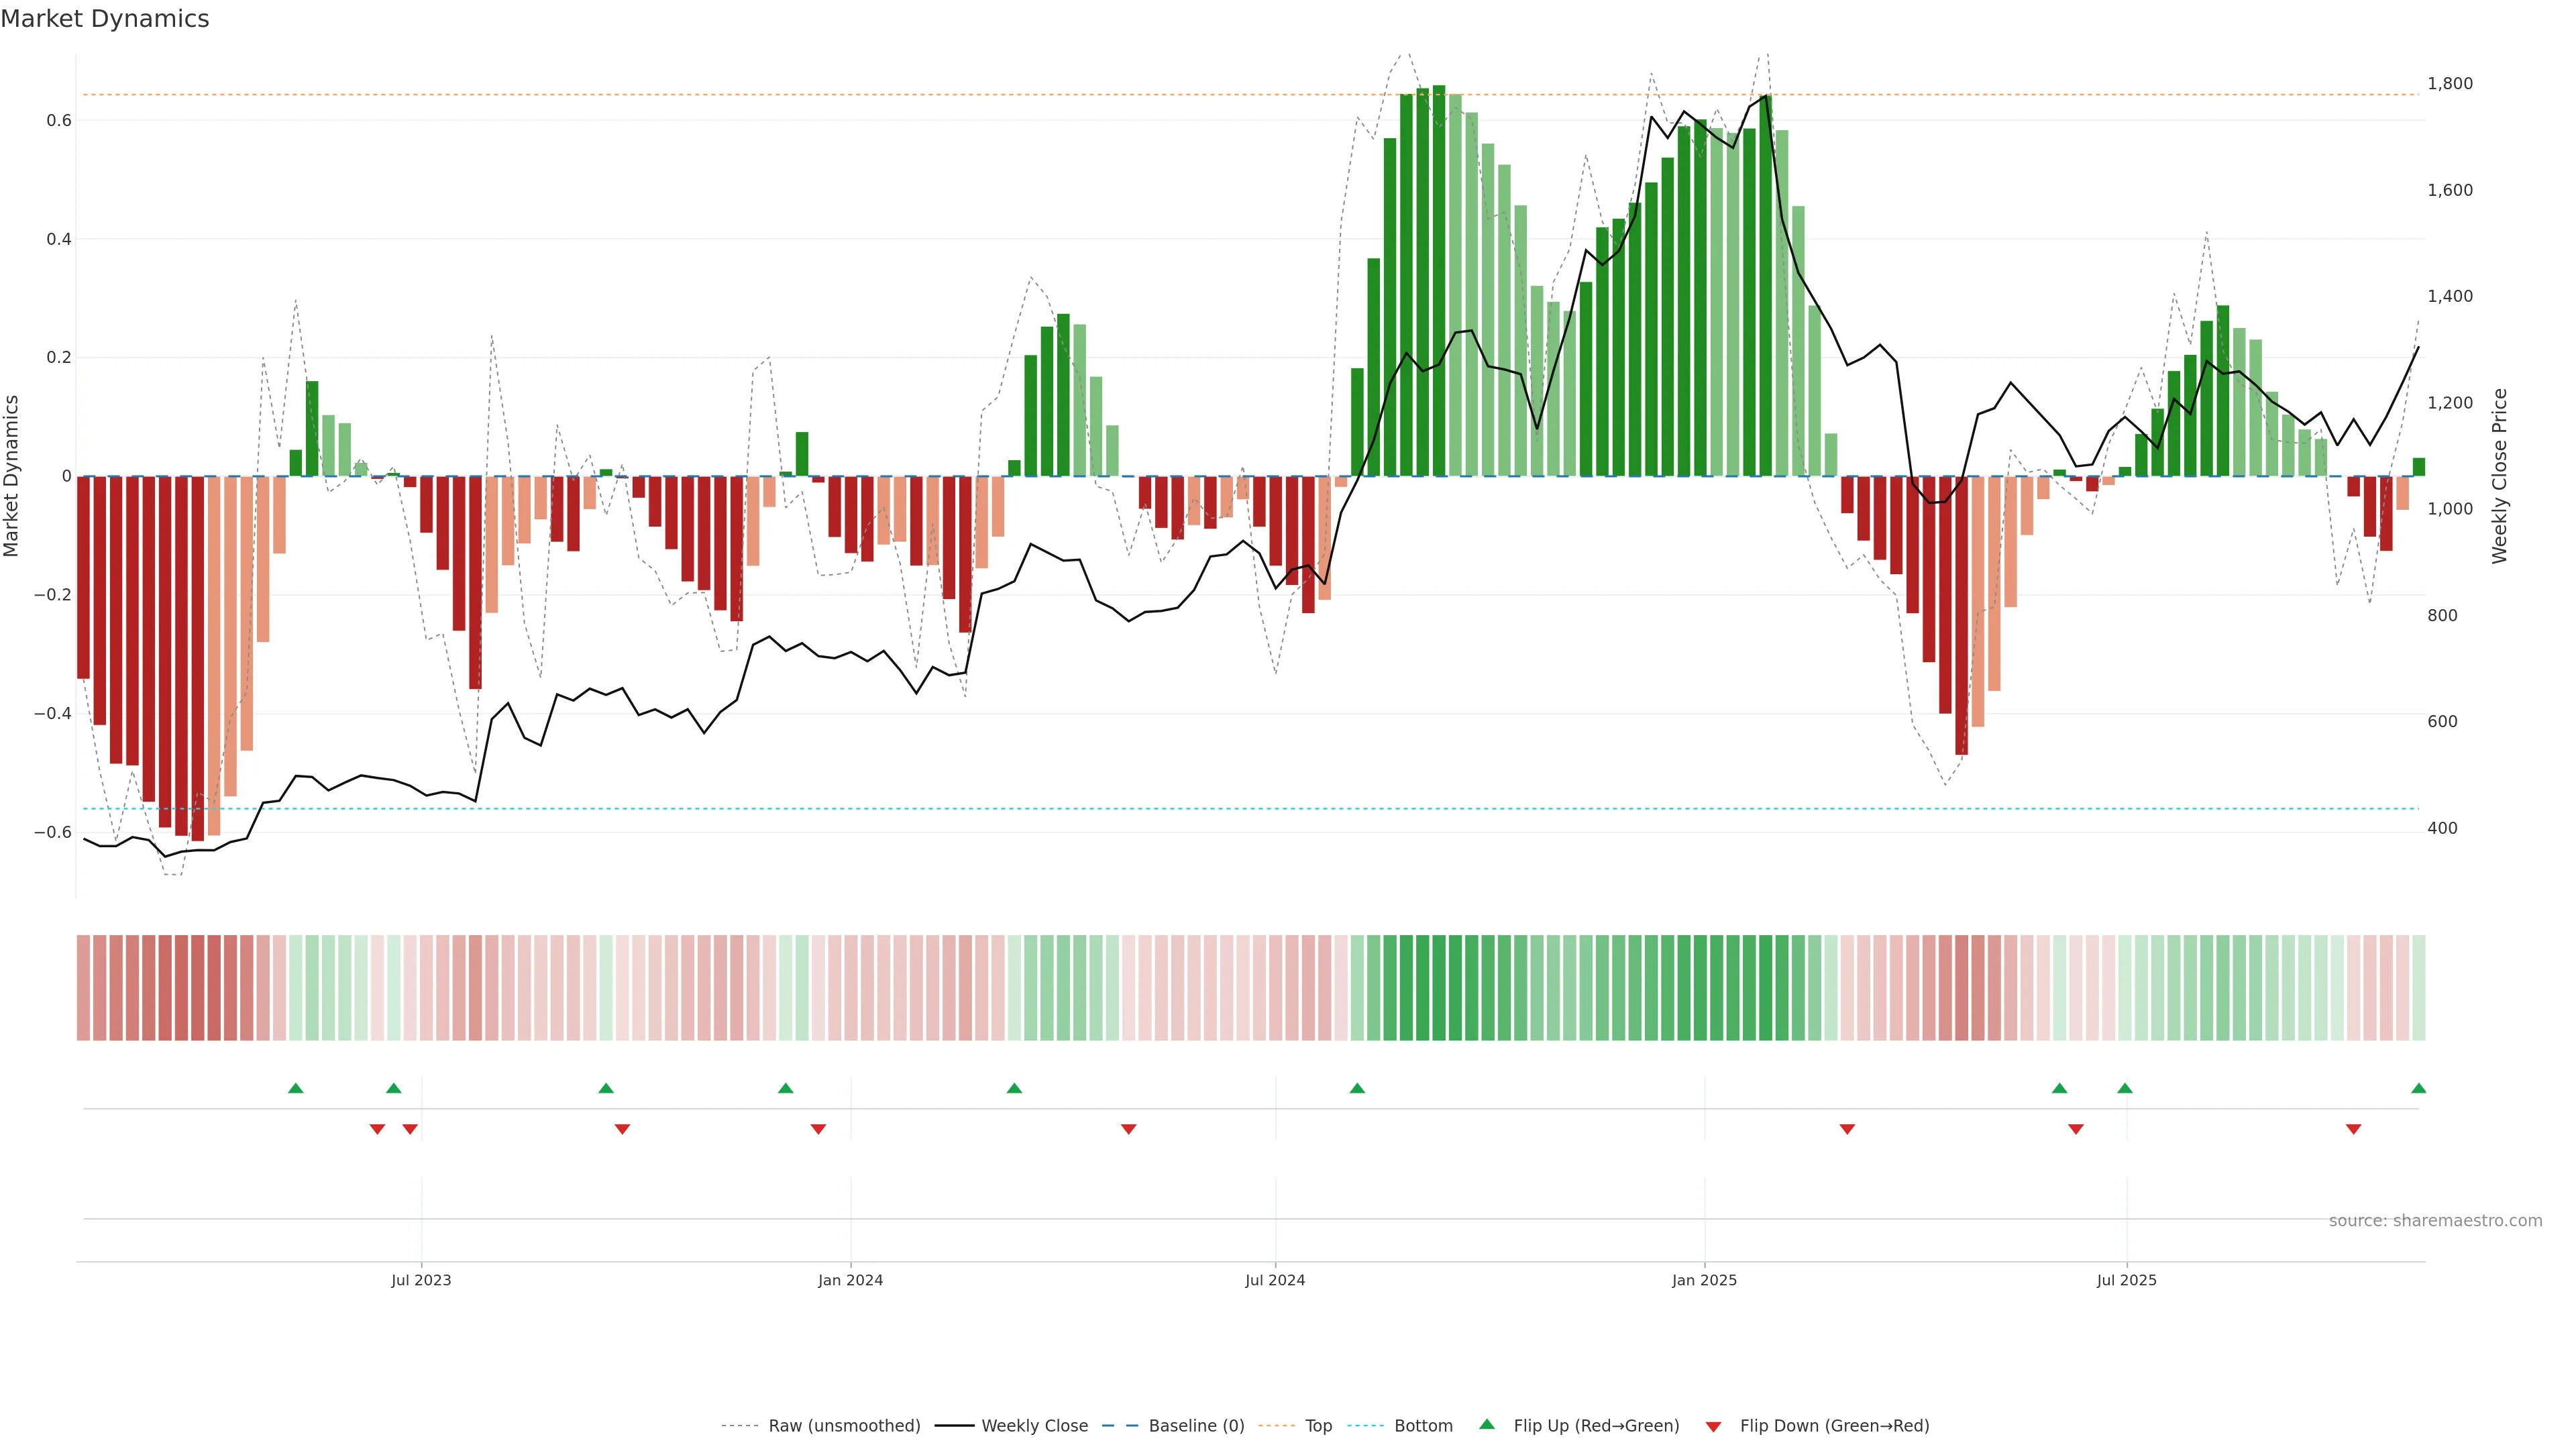Click the green Flip Up legend triangle

[x=1487, y=1425]
